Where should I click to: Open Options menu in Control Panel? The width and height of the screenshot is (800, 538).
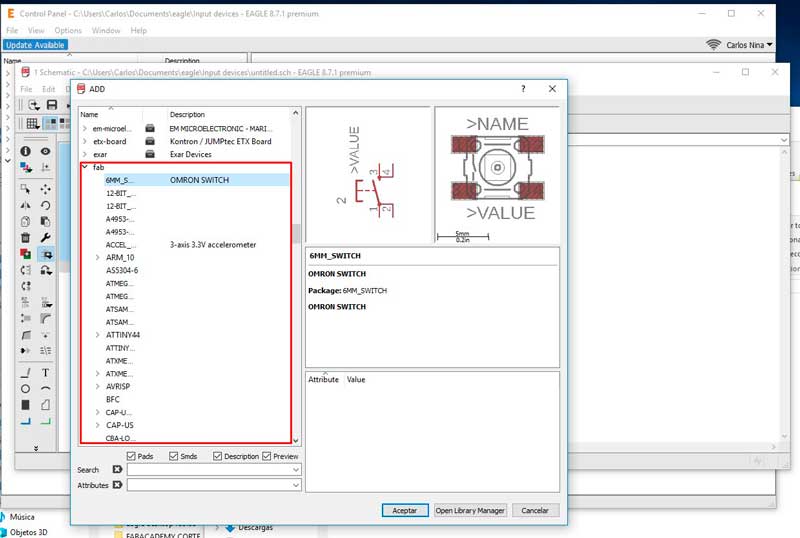tap(68, 31)
